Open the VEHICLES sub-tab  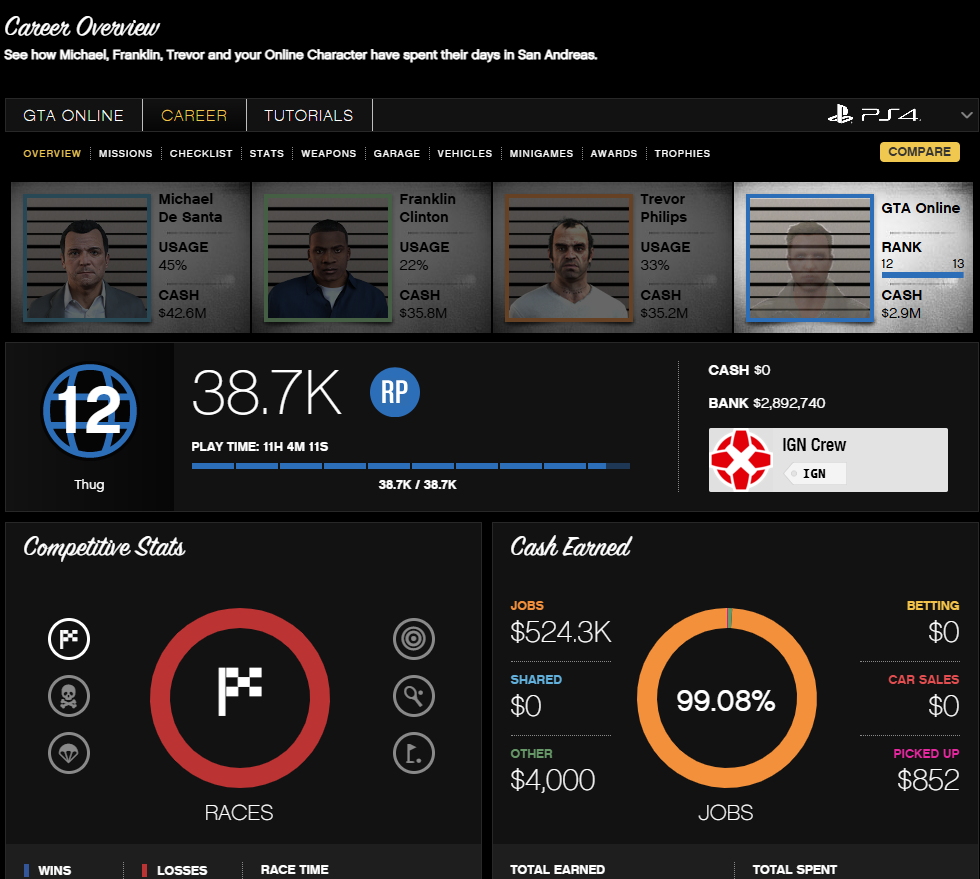click(465, 153)
